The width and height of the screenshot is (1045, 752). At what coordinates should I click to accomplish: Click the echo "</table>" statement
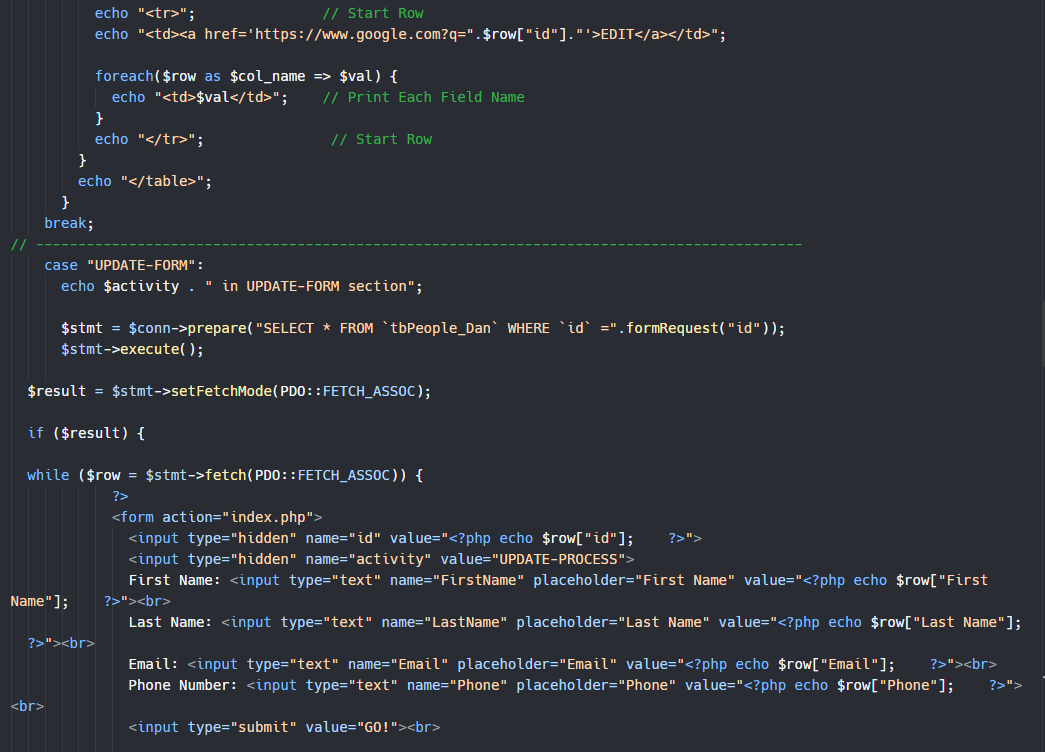145,182
